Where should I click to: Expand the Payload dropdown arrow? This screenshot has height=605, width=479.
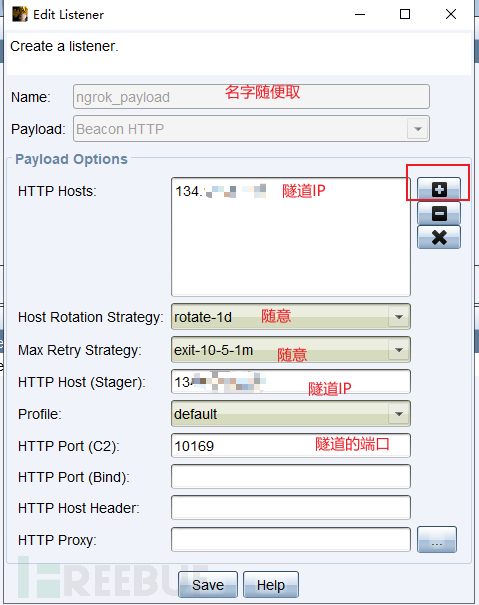pos(417,129)
